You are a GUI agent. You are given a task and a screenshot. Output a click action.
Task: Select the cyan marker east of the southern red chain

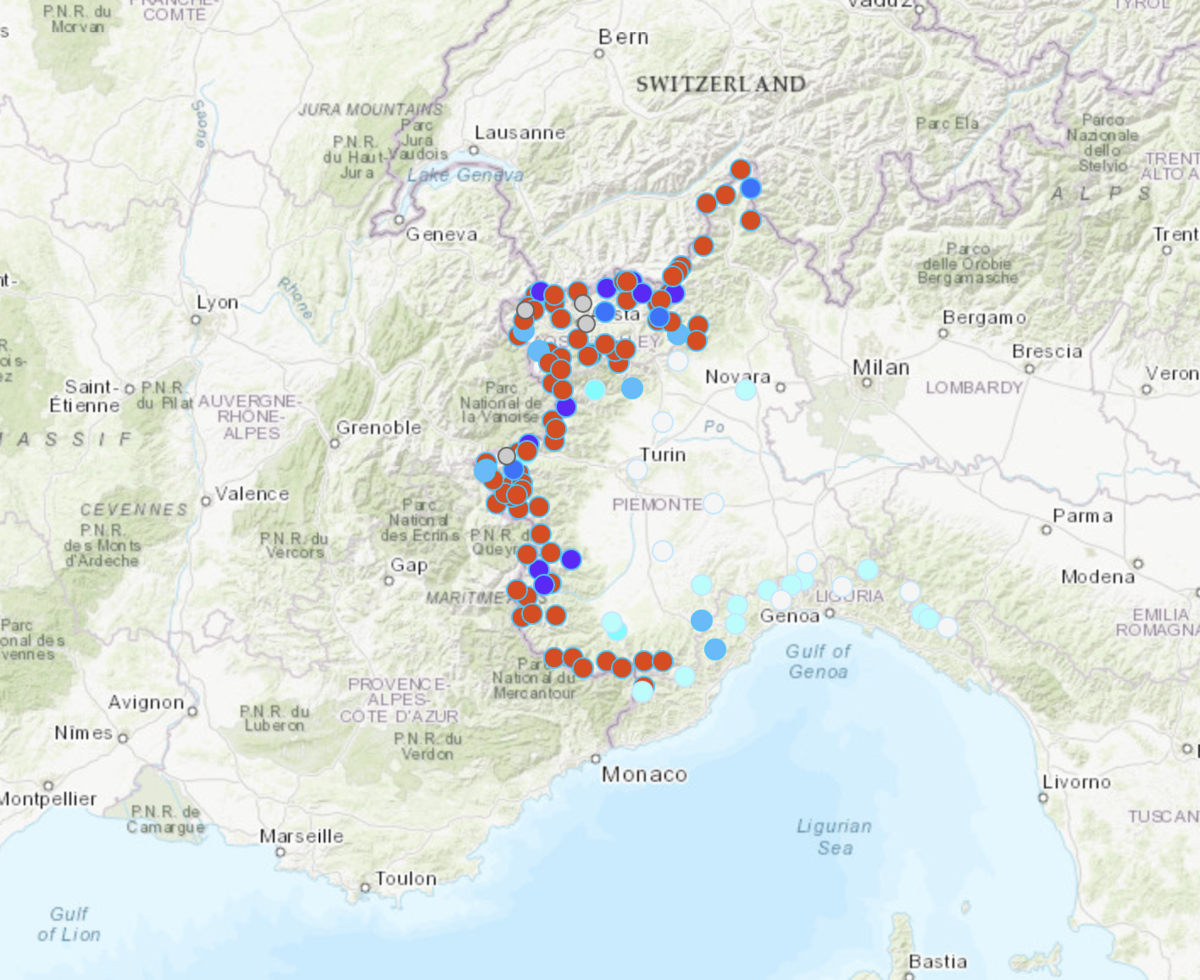click(x=684, y=676)
